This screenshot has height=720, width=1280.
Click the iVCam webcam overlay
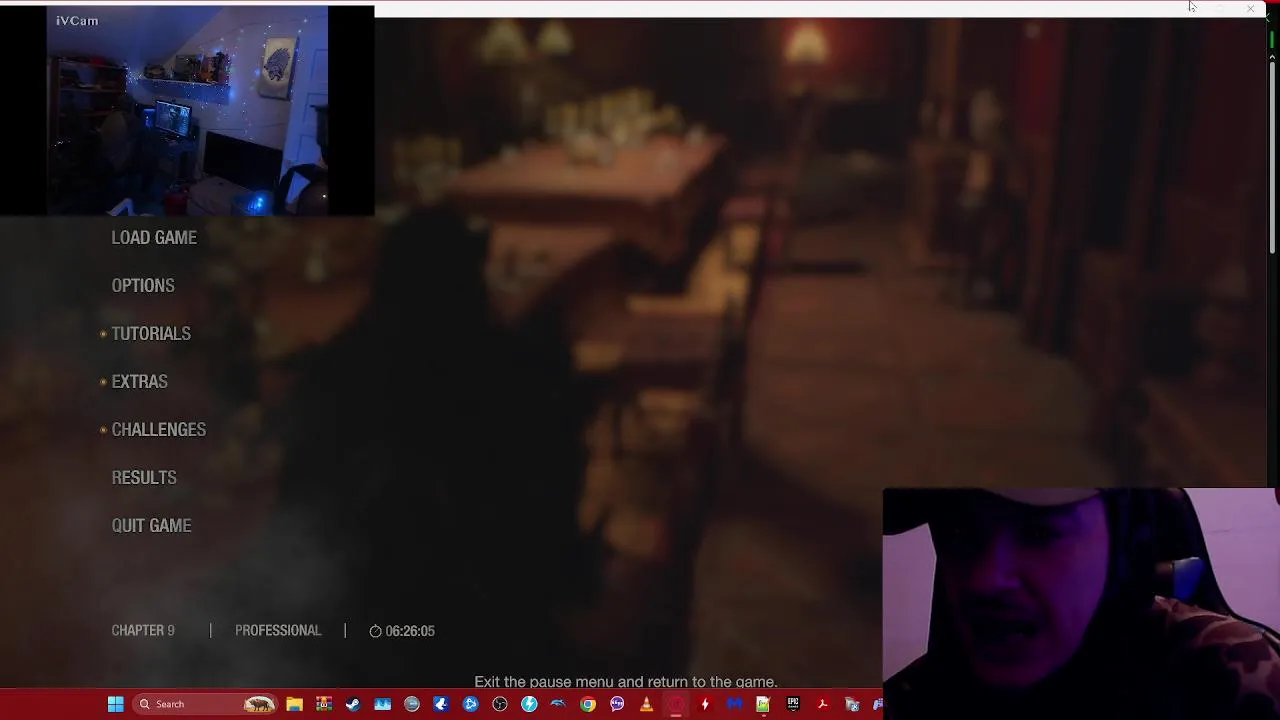(187, 110)
